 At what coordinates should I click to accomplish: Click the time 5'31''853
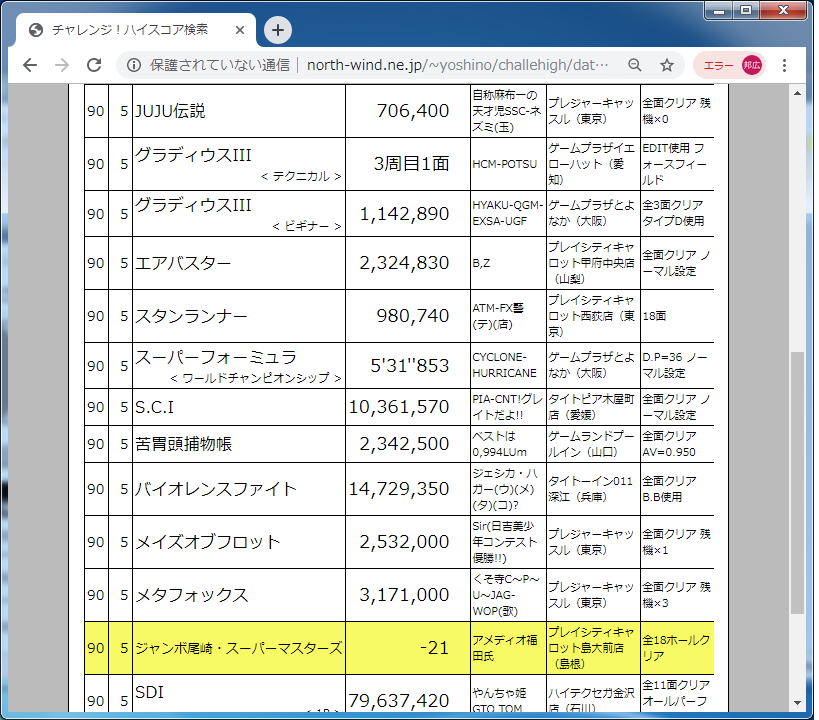coord(410,366)
